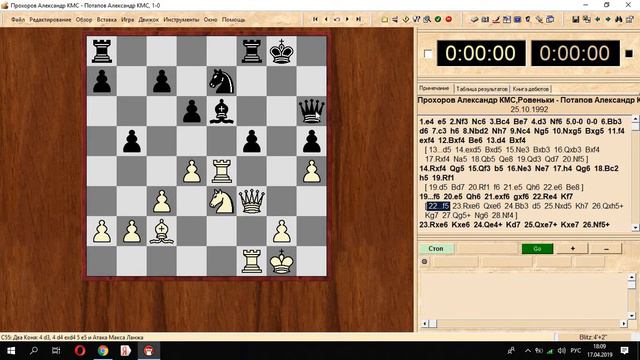Click the blue screen board icon
640x360 pixels.
tap(518, 19)
